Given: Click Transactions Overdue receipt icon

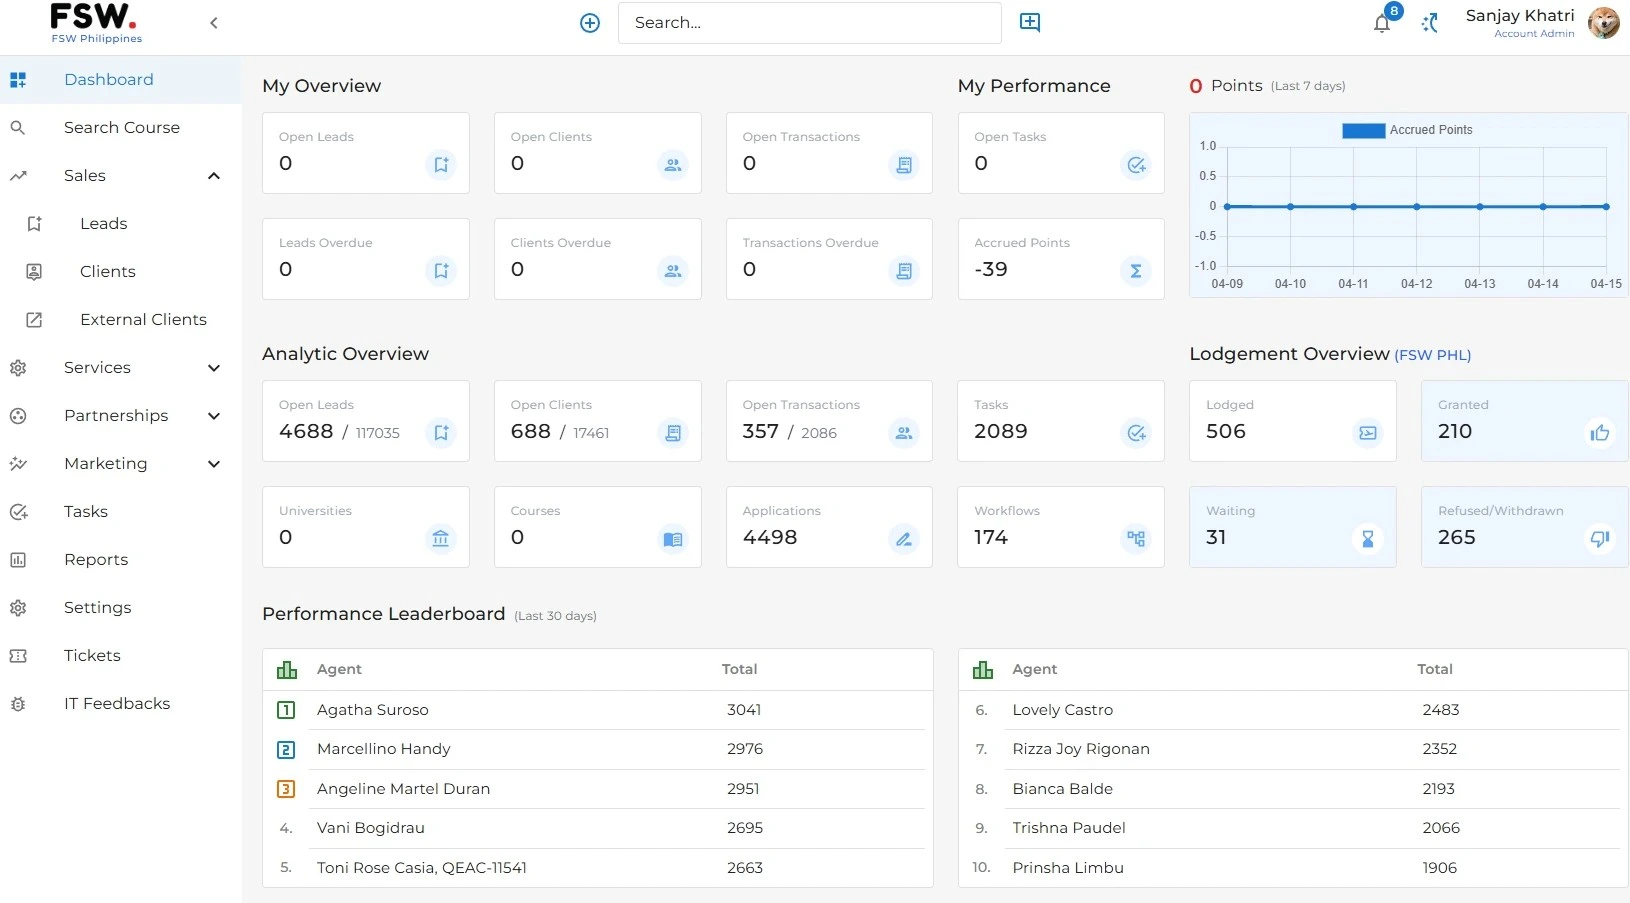Looking at the screenshot, I should click(904, 271).
